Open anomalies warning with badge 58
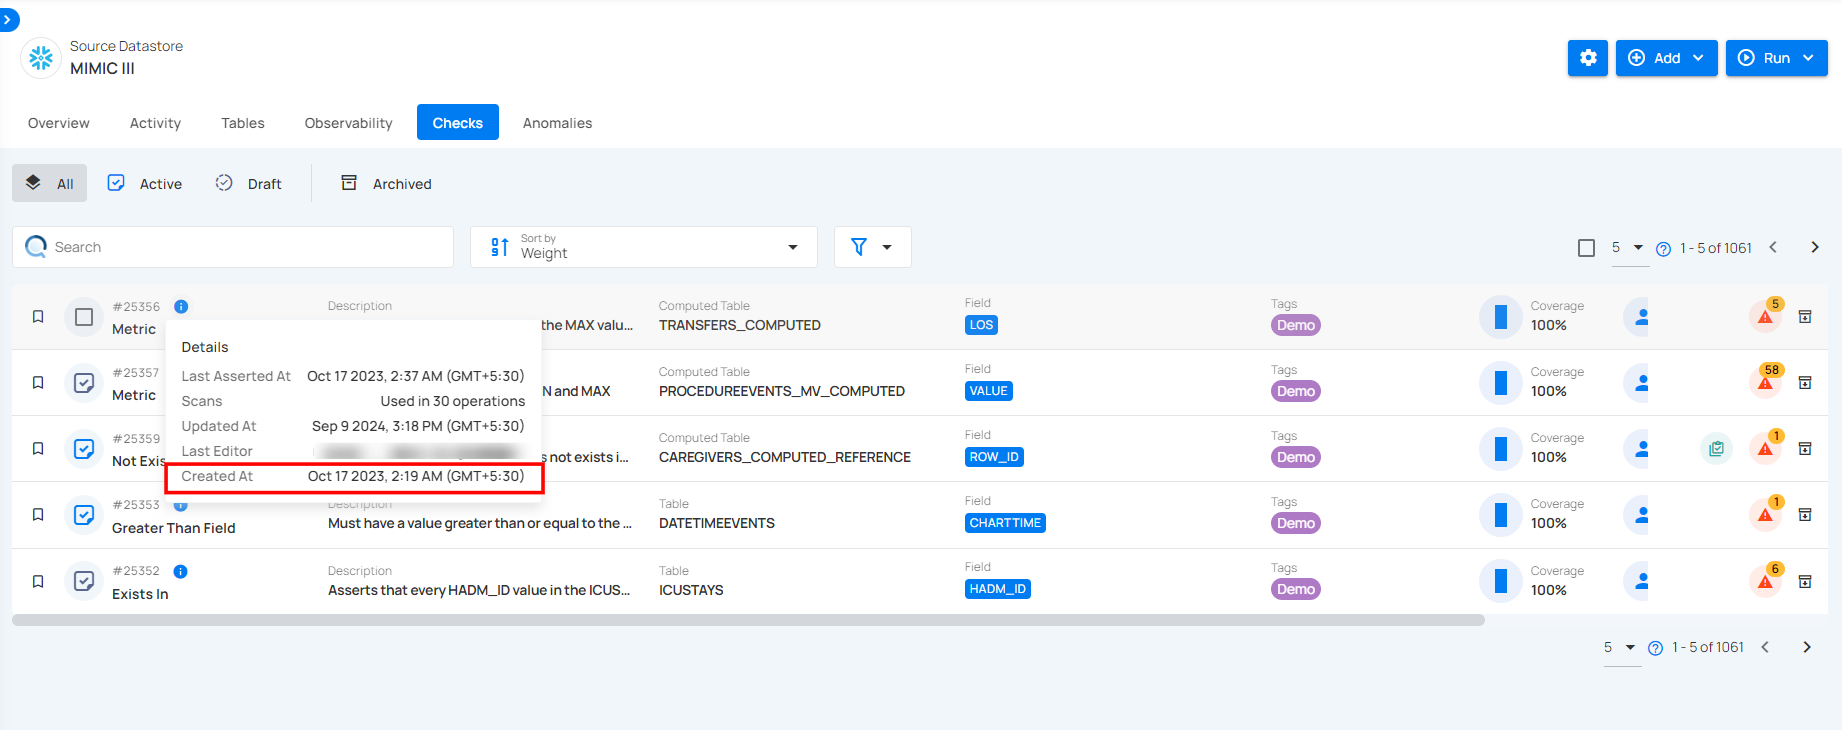Screen dimensions: 1842x730 coord(1766,381)
